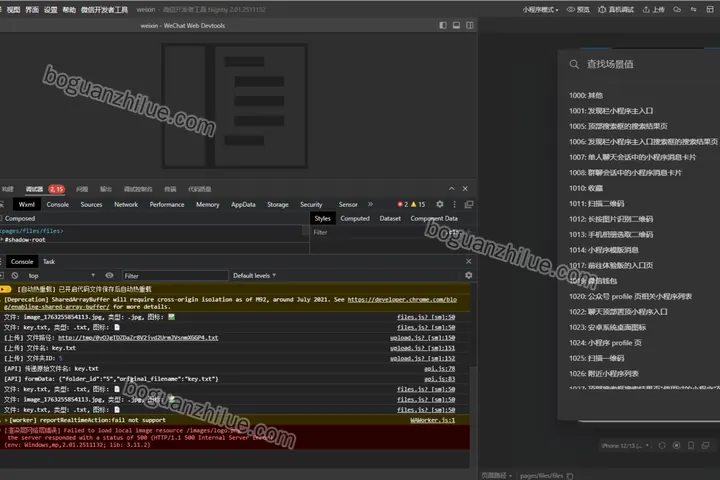Select scene value 1023: 安卓系统桌面图标
The width and height of the screenshot is (720, 480).
click(x=607, y=328)
